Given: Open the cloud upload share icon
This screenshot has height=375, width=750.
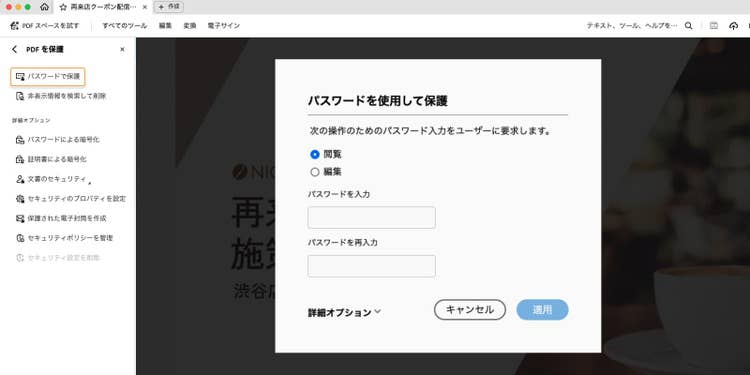Looking at the screenshot, I should [x=733, y=26].
